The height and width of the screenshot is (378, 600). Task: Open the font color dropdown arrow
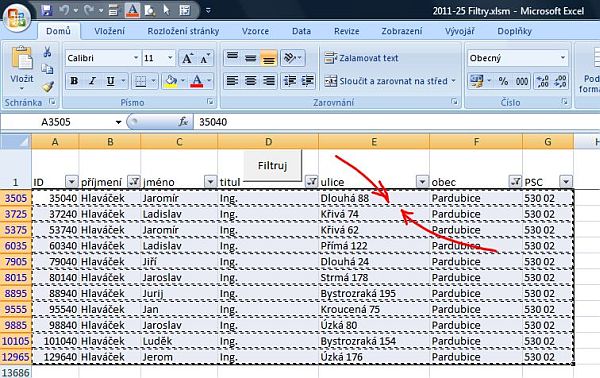tap(209, 81)
